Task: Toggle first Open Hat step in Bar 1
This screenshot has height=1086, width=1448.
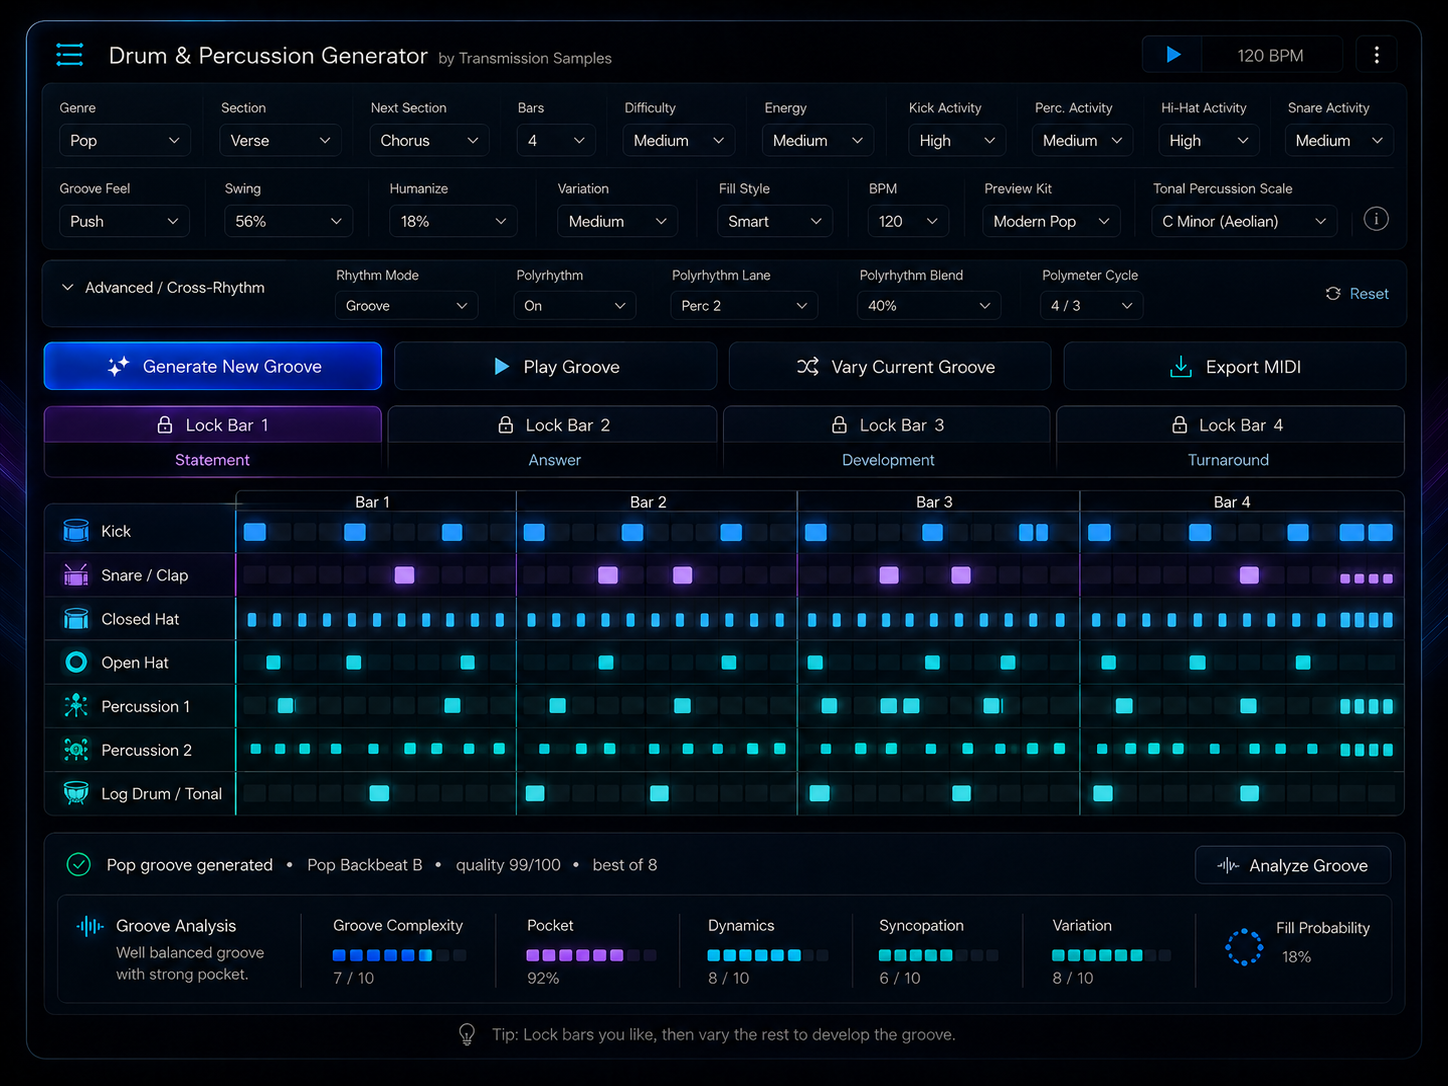Action: 273,662
